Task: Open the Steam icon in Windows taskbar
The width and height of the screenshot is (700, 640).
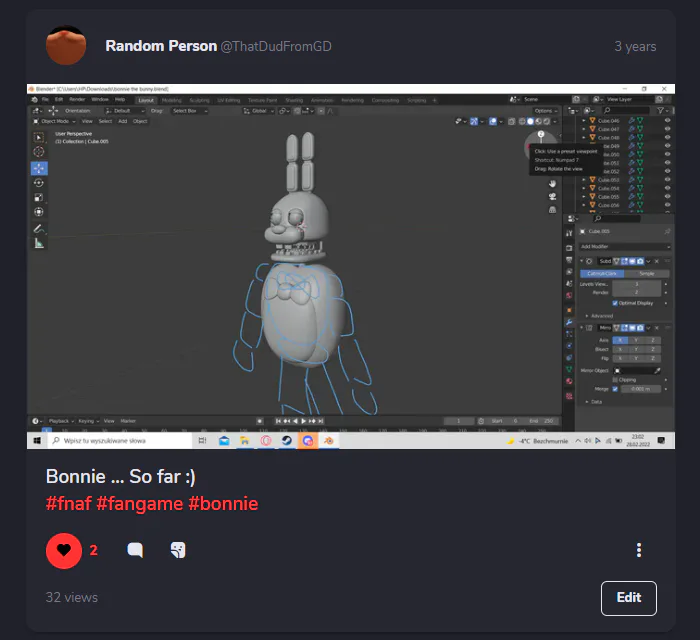Action: point(287,441)
